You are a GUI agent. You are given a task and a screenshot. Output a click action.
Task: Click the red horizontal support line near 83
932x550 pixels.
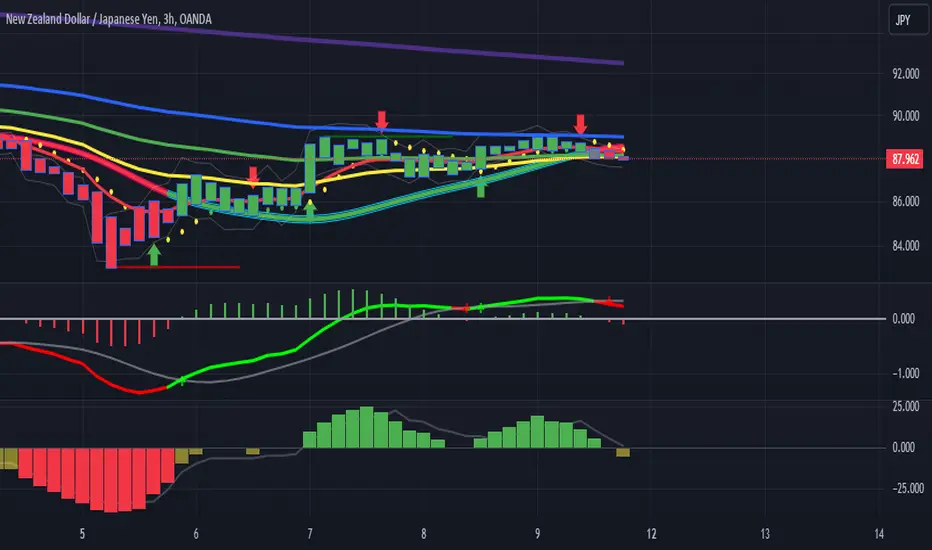pos(178,267)
